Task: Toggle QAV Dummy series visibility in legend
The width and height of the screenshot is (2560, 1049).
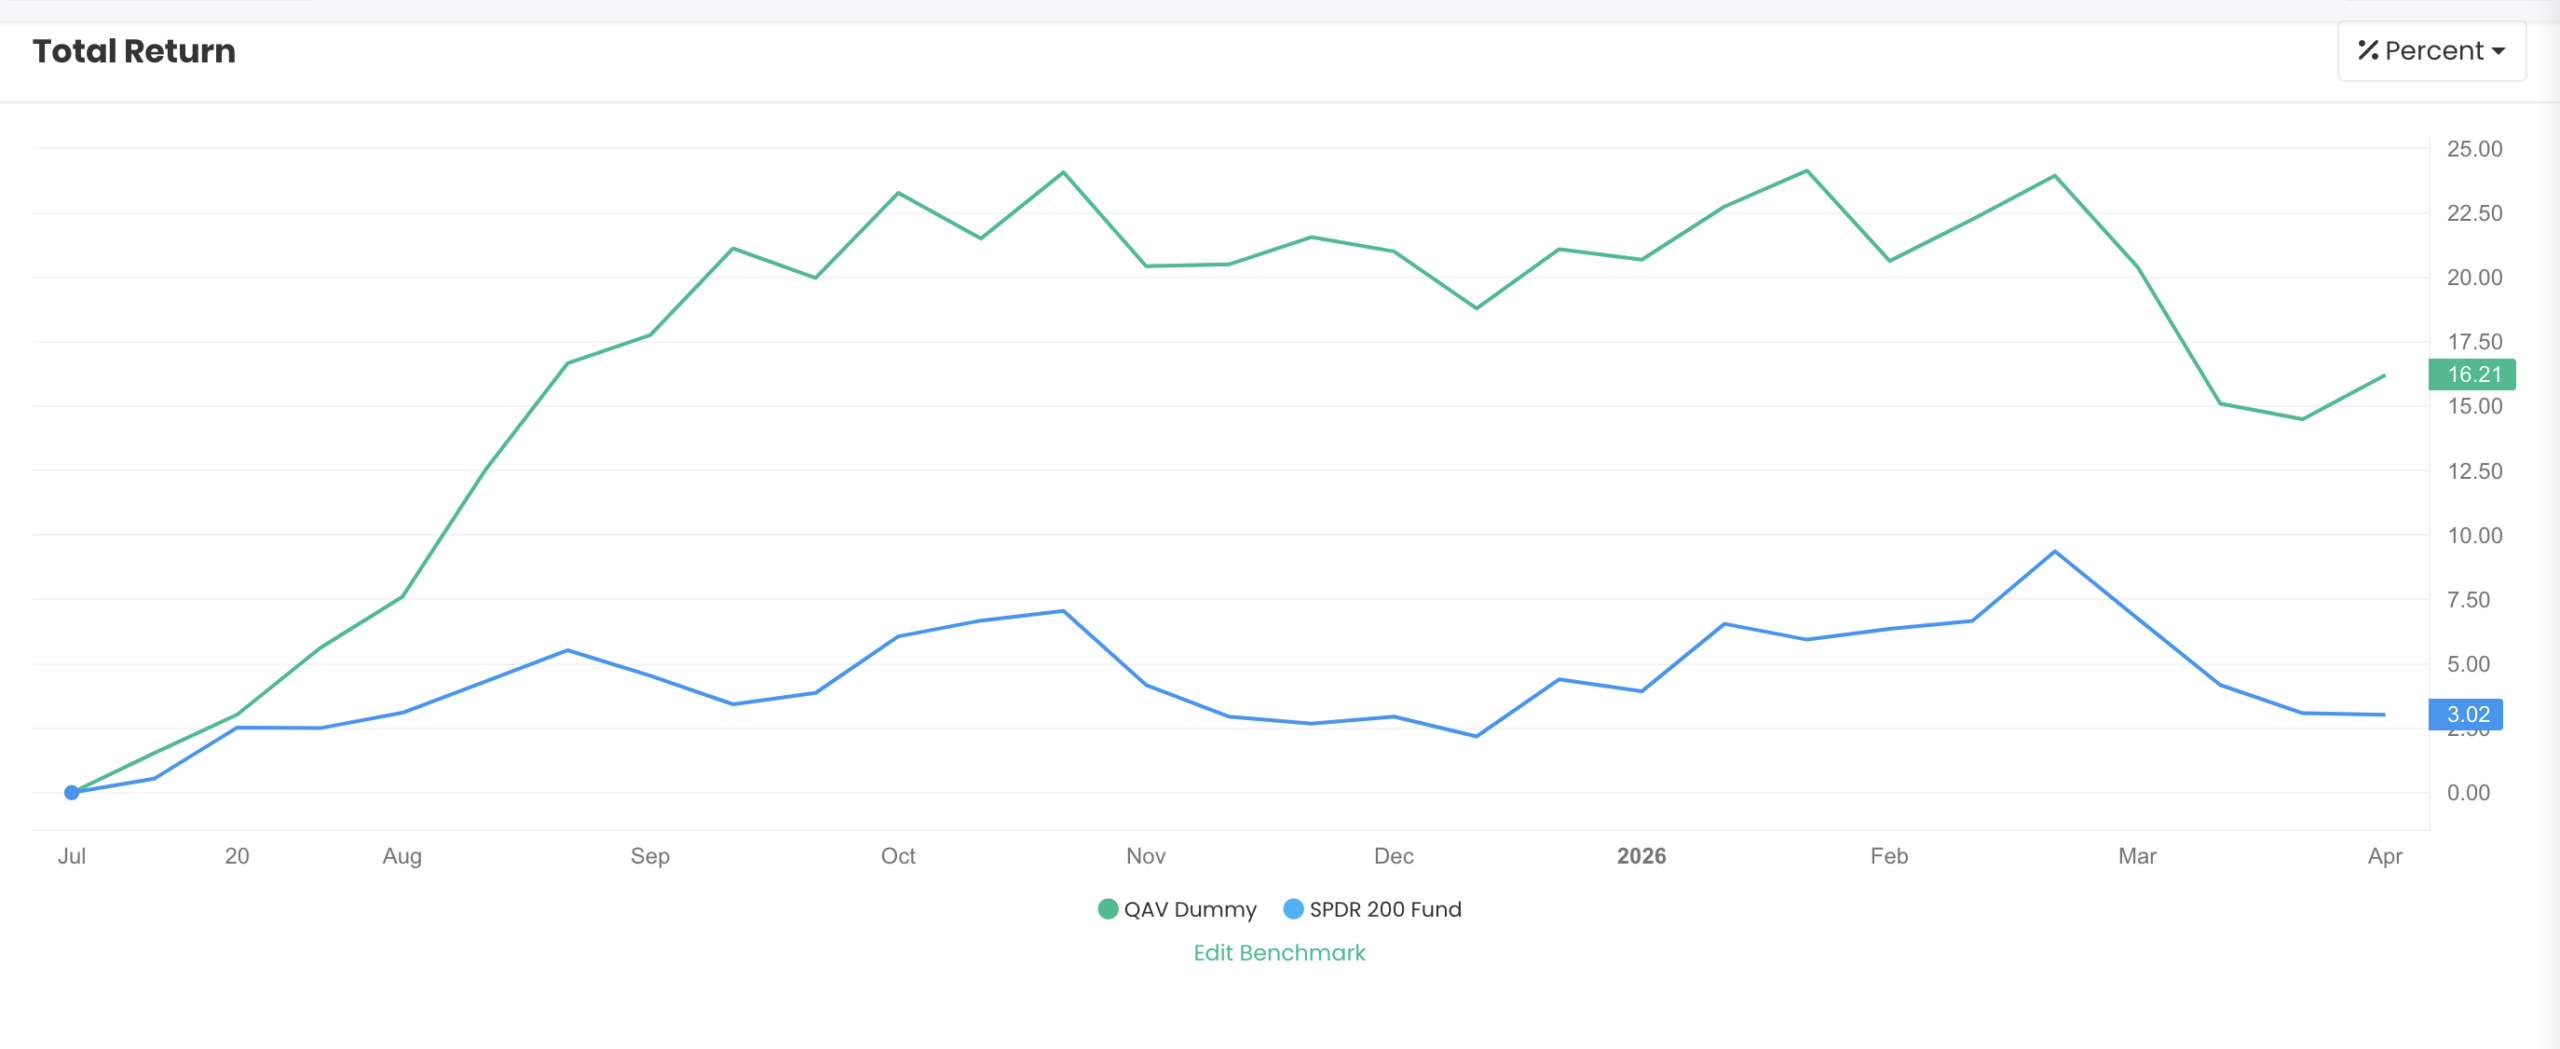Action: (1190, 909)
